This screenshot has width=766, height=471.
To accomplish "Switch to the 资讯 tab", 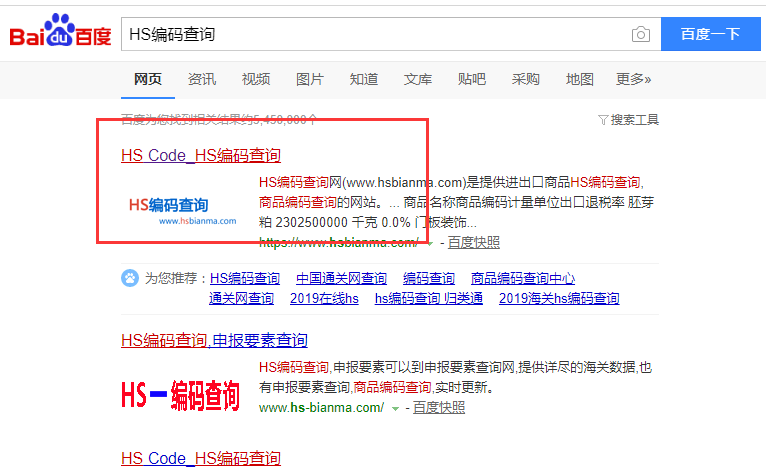I will click(202, 79).
